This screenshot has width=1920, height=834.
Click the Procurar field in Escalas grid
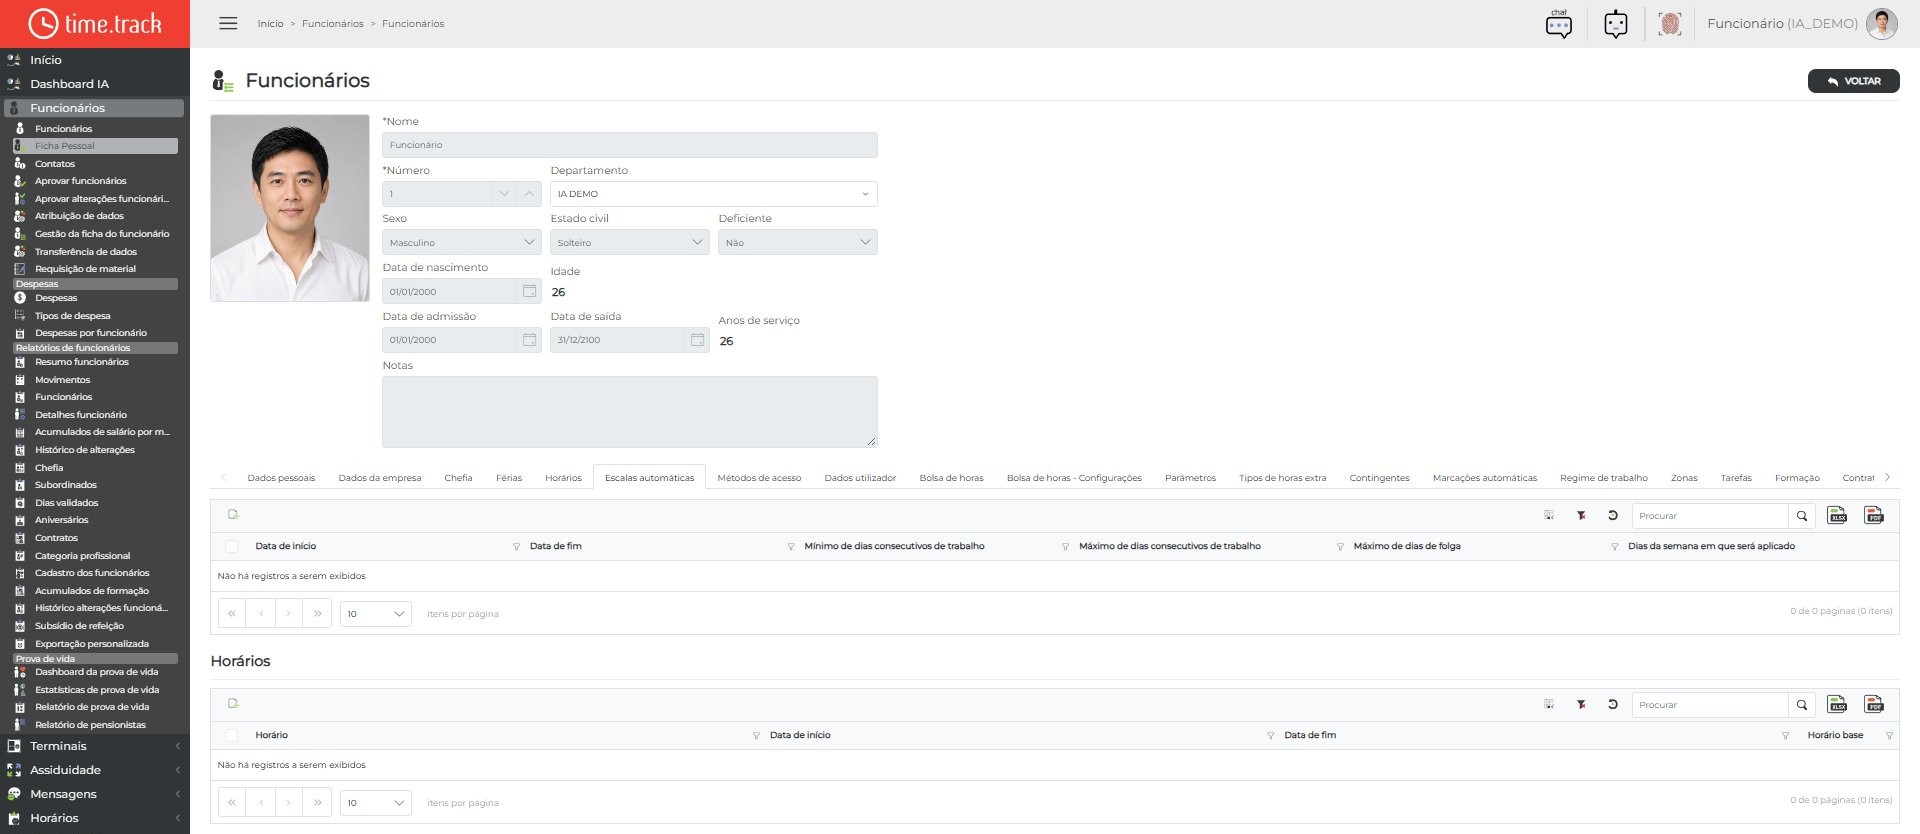[x=1710, y=516]
